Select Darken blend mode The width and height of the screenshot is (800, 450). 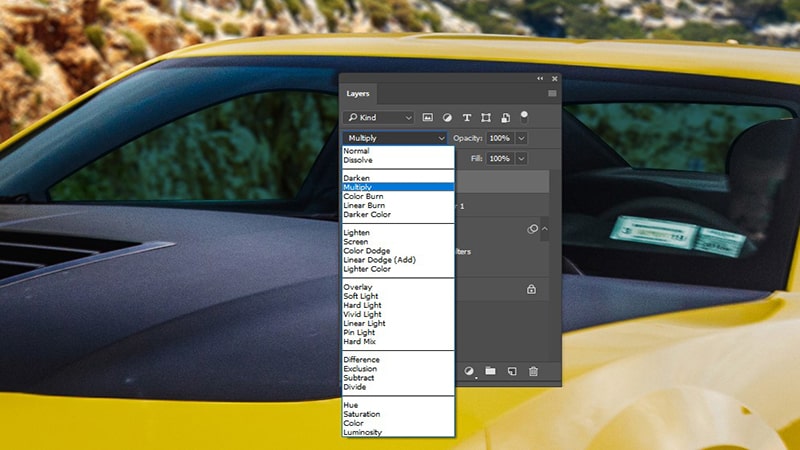point(398,178)
